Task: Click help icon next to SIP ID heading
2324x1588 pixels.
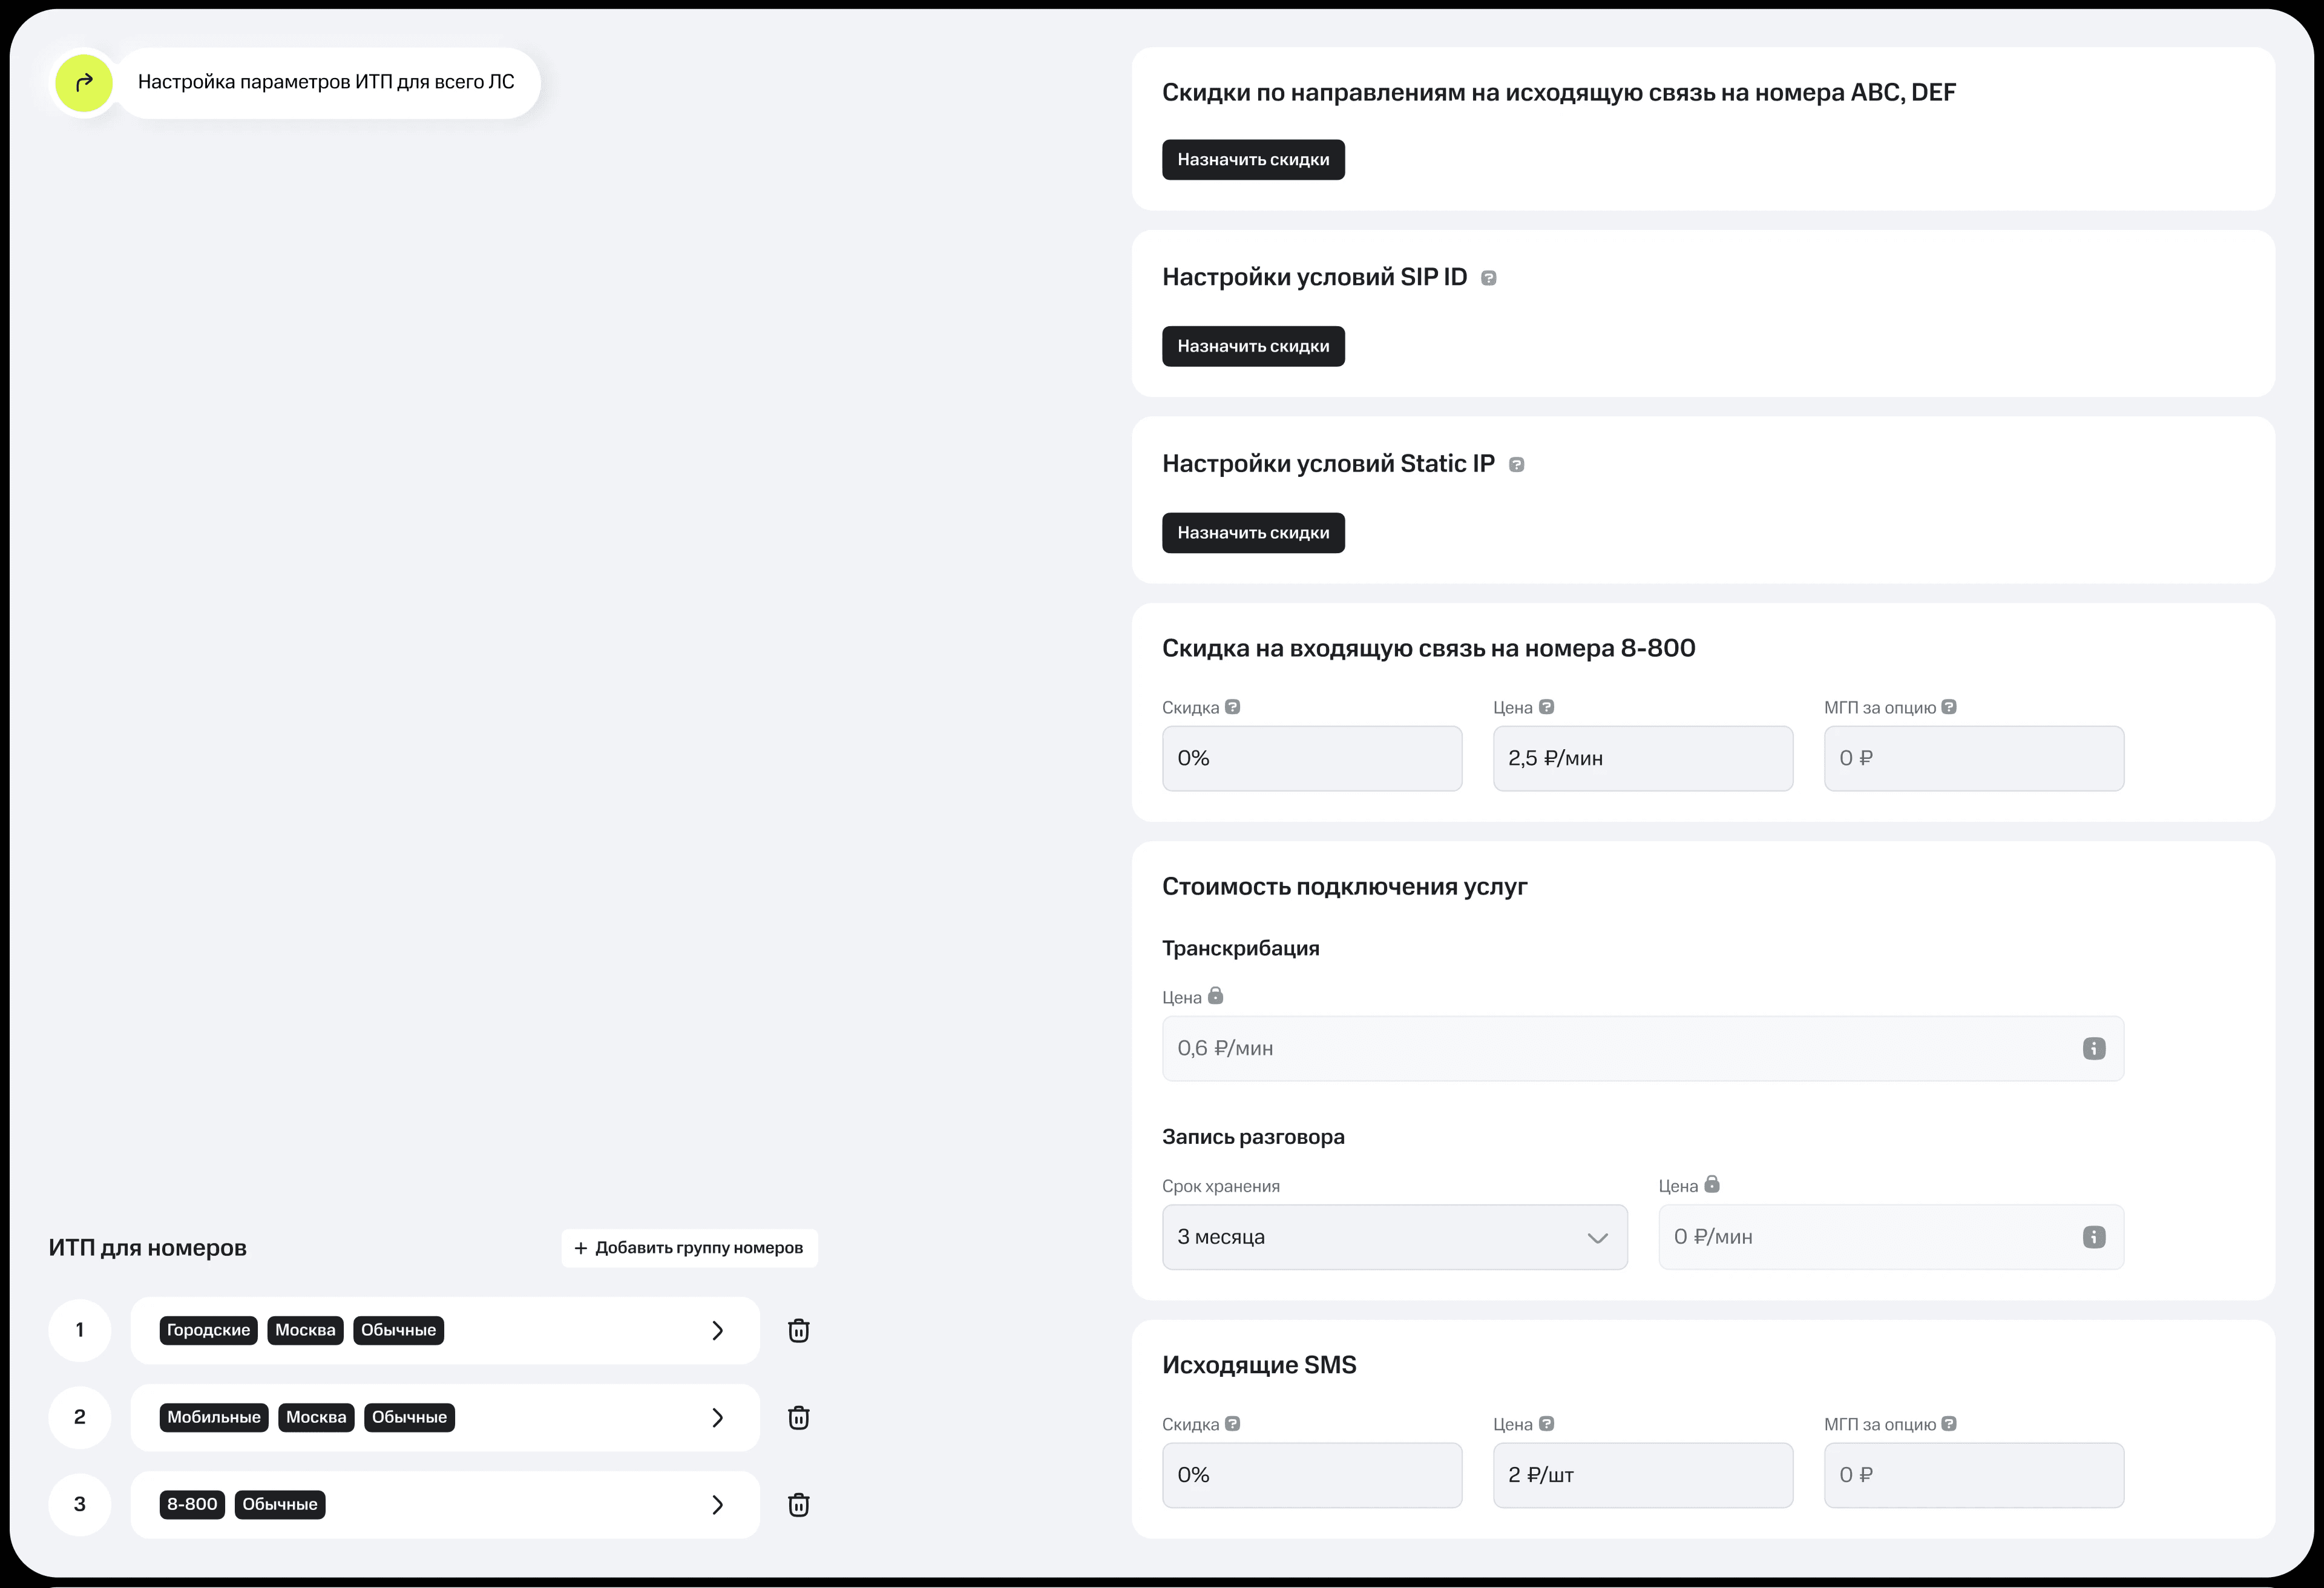Action: [x=1488, y=278]
